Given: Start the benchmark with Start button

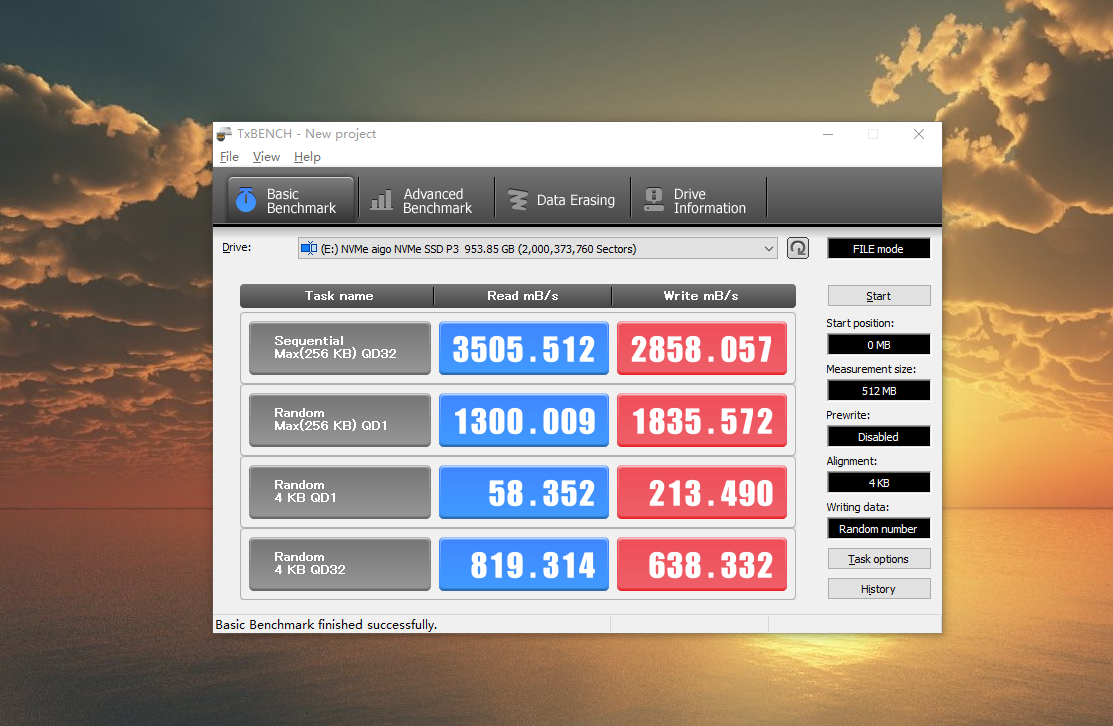Looking at the screenshot, I should [879, 296].
